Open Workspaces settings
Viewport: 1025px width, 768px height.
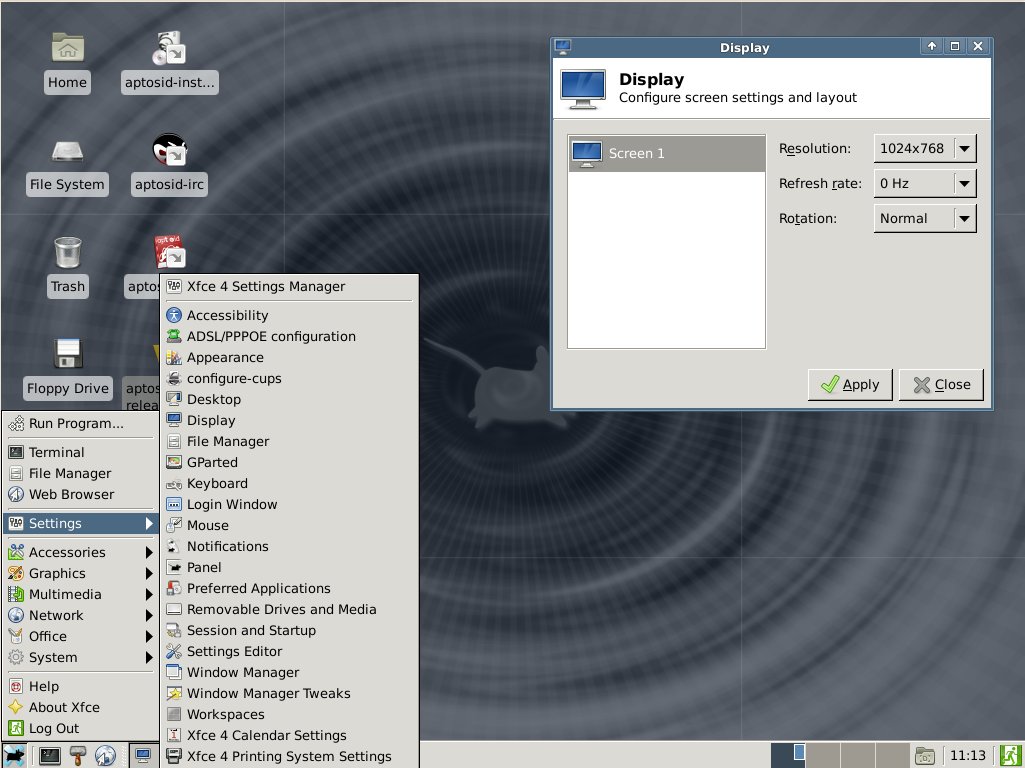289,714
